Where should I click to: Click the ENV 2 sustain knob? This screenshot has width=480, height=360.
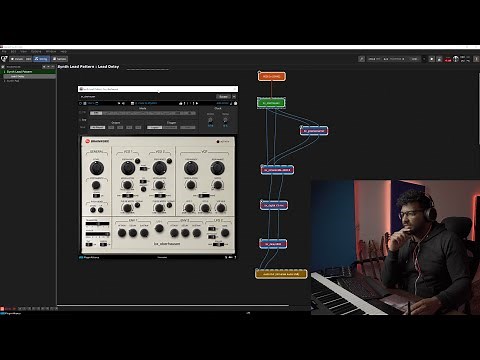[197, 233]
